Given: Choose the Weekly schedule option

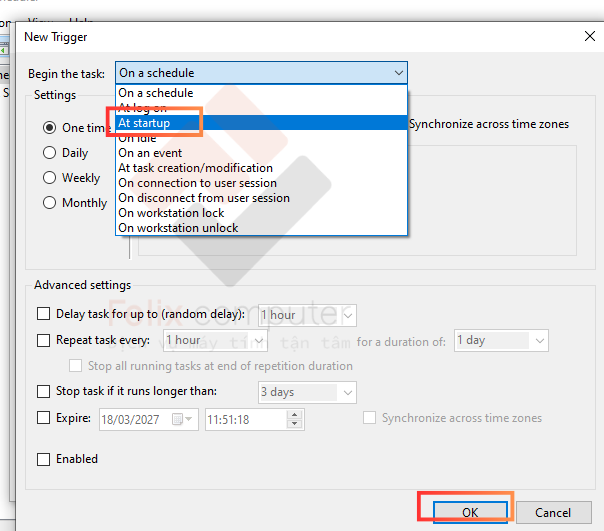Looking at the screenshot, I should pyautogui.click(x=50, y=178).
